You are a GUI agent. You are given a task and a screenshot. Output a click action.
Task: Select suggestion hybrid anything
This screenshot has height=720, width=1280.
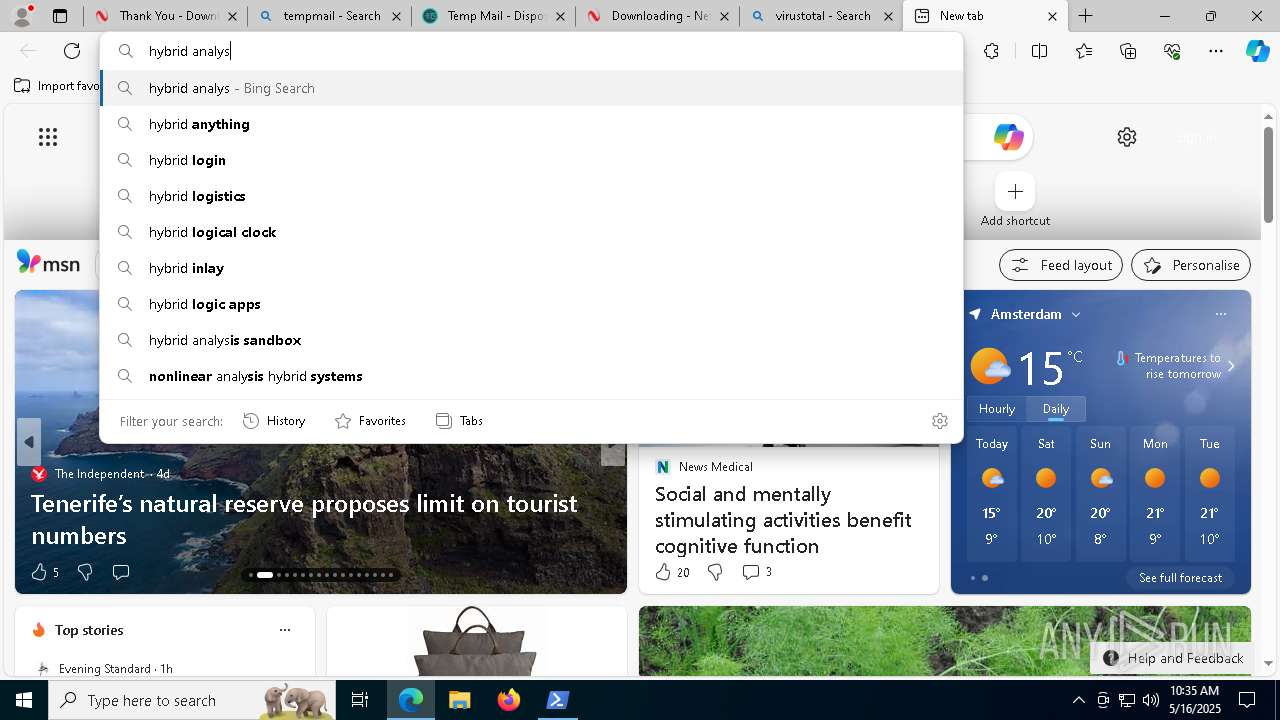click(532, 124)
